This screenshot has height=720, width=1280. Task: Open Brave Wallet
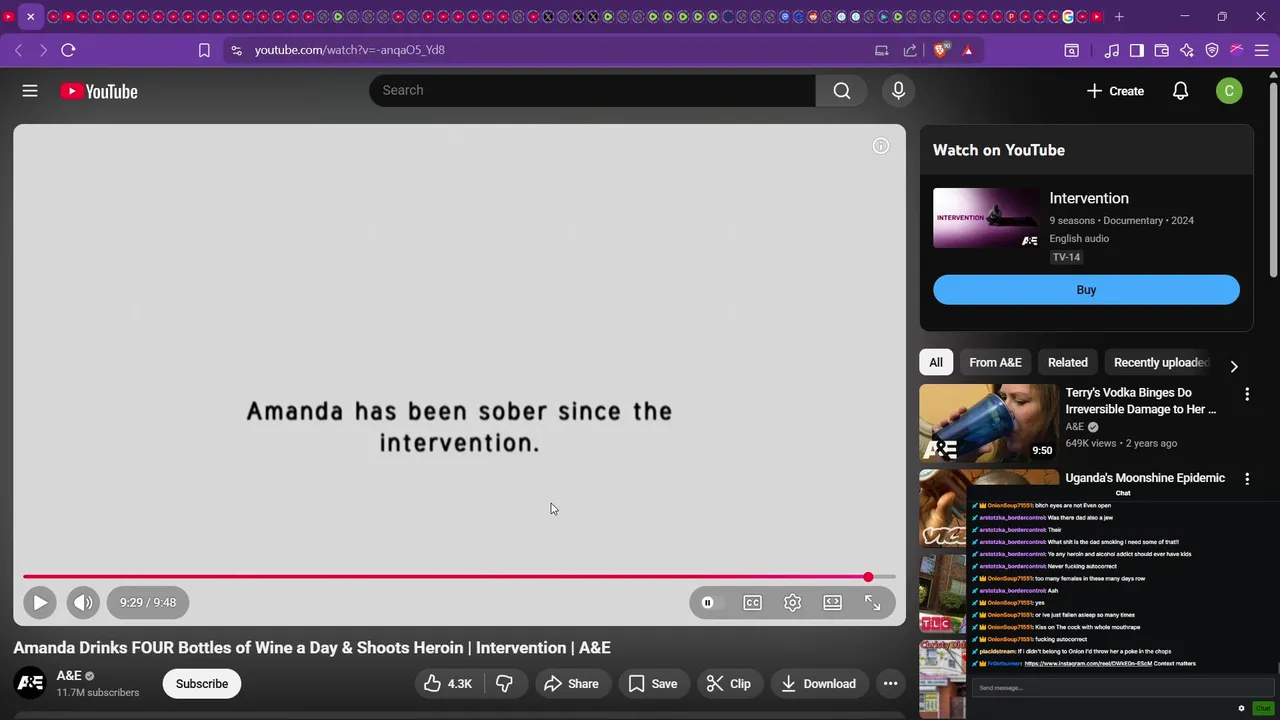coord(1162,50)
